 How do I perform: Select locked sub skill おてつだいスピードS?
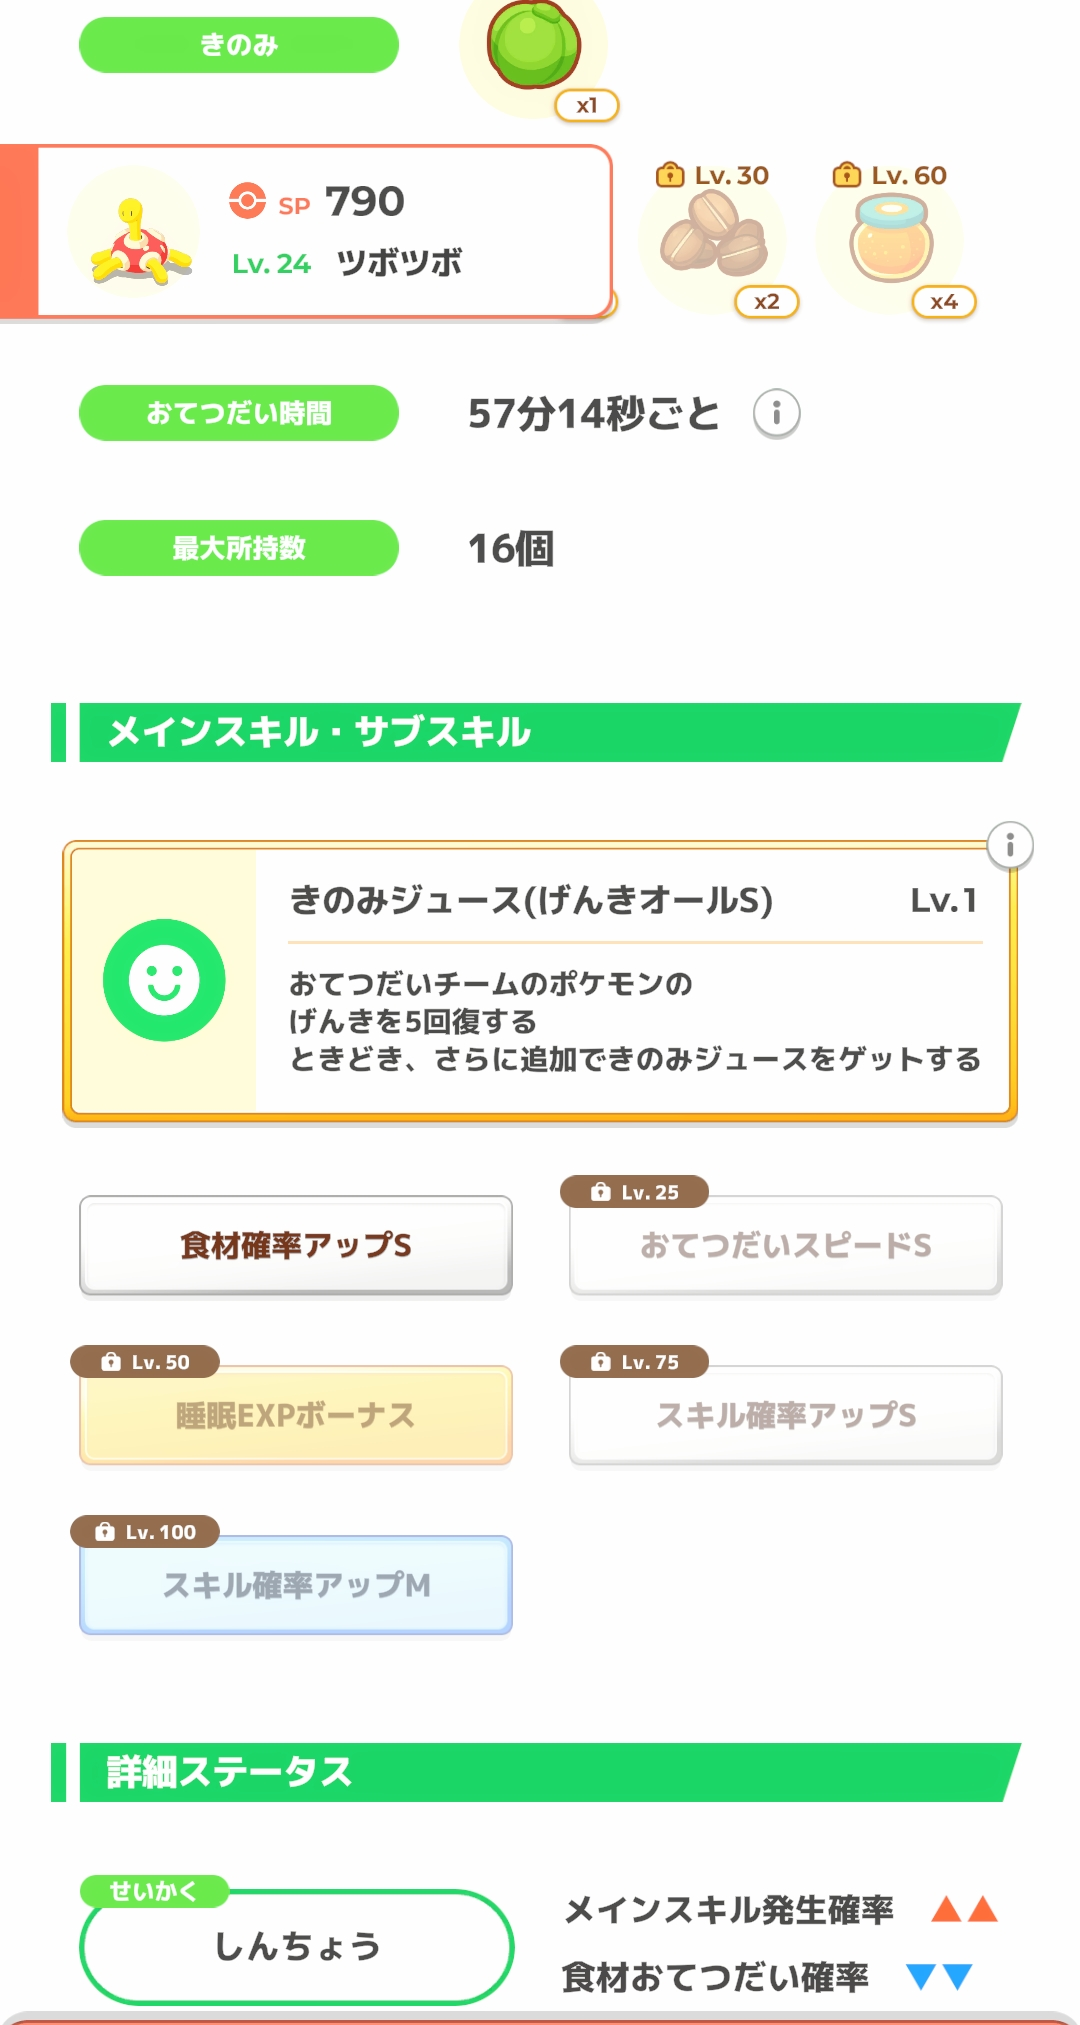tap(785, 1245)
